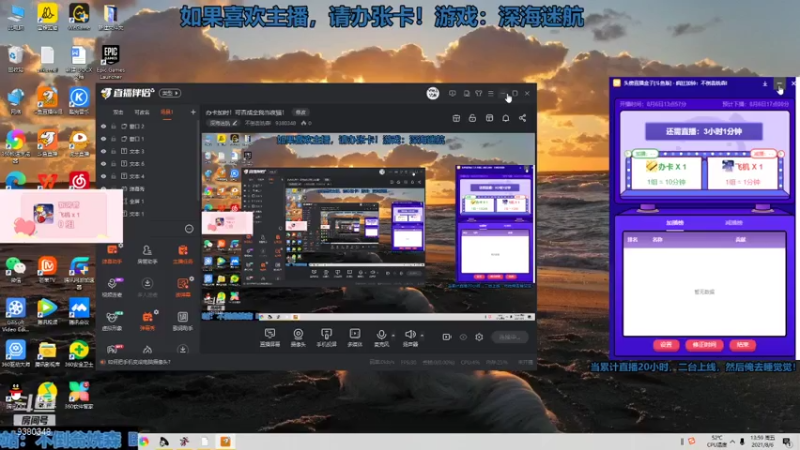Click the 飞机 X 1 reduce-time card
The width and height of the screenshot is (800, 450).
742,173
